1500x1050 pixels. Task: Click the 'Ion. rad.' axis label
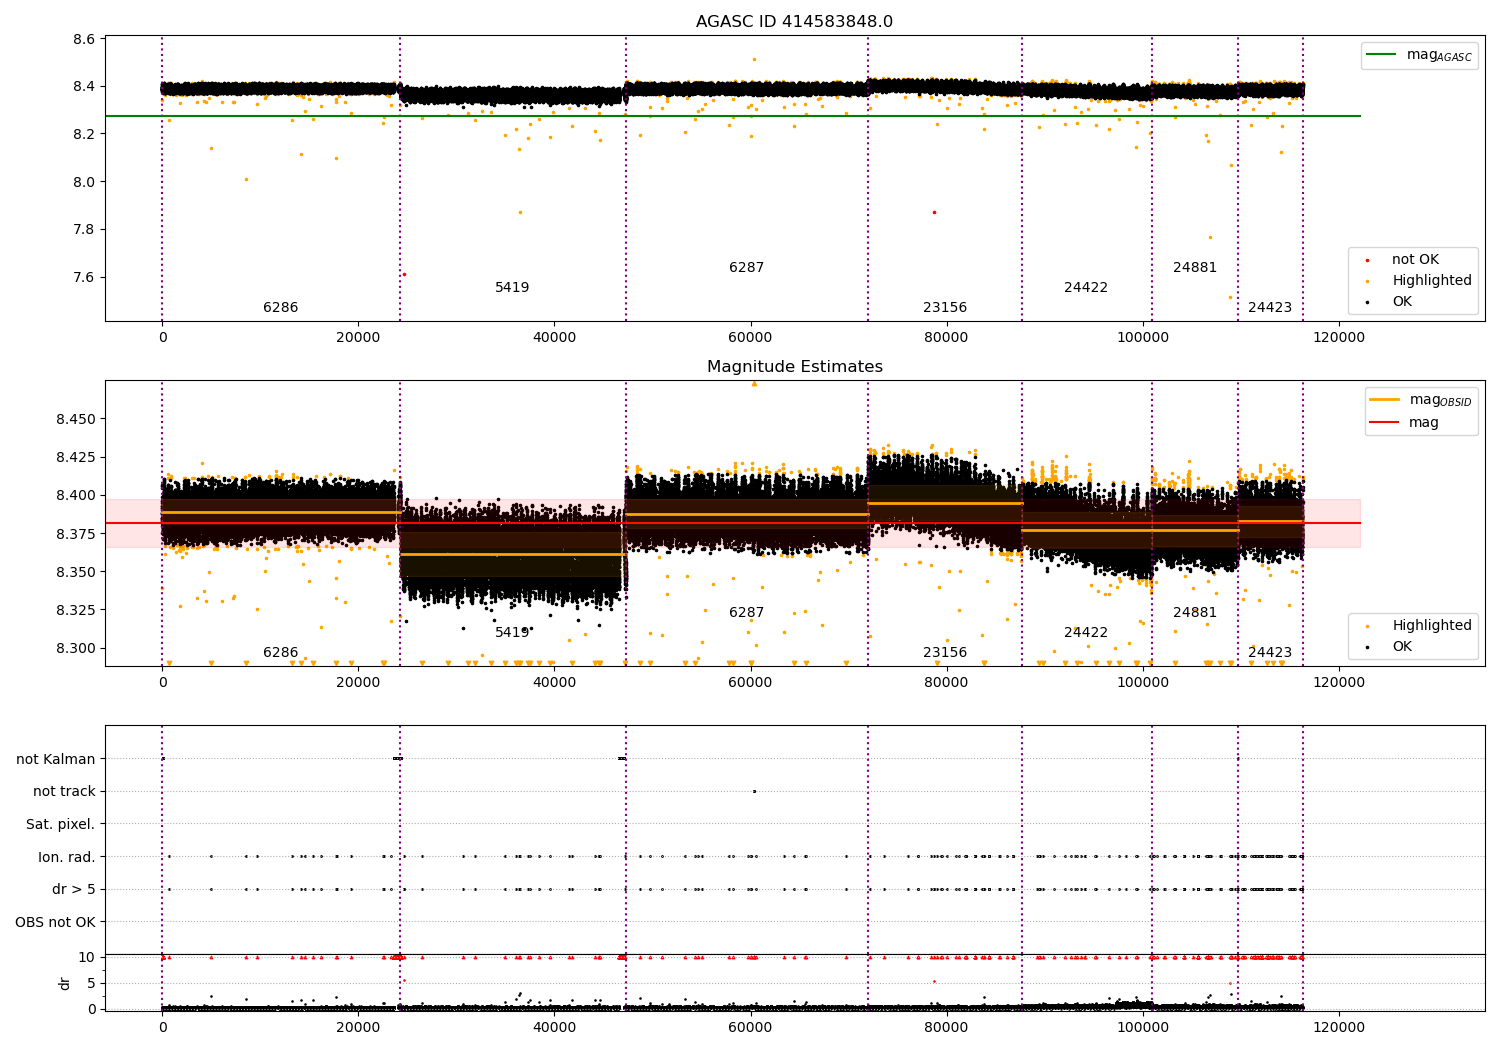[x=67, y=858]
